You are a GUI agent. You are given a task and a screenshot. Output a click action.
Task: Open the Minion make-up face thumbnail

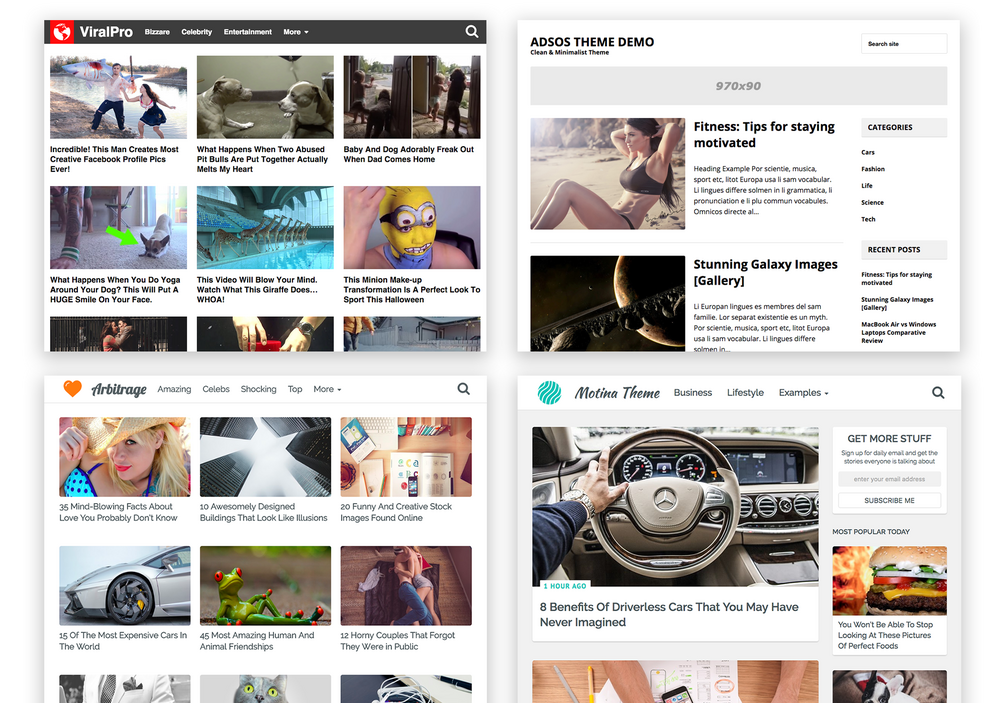(411, 227)
